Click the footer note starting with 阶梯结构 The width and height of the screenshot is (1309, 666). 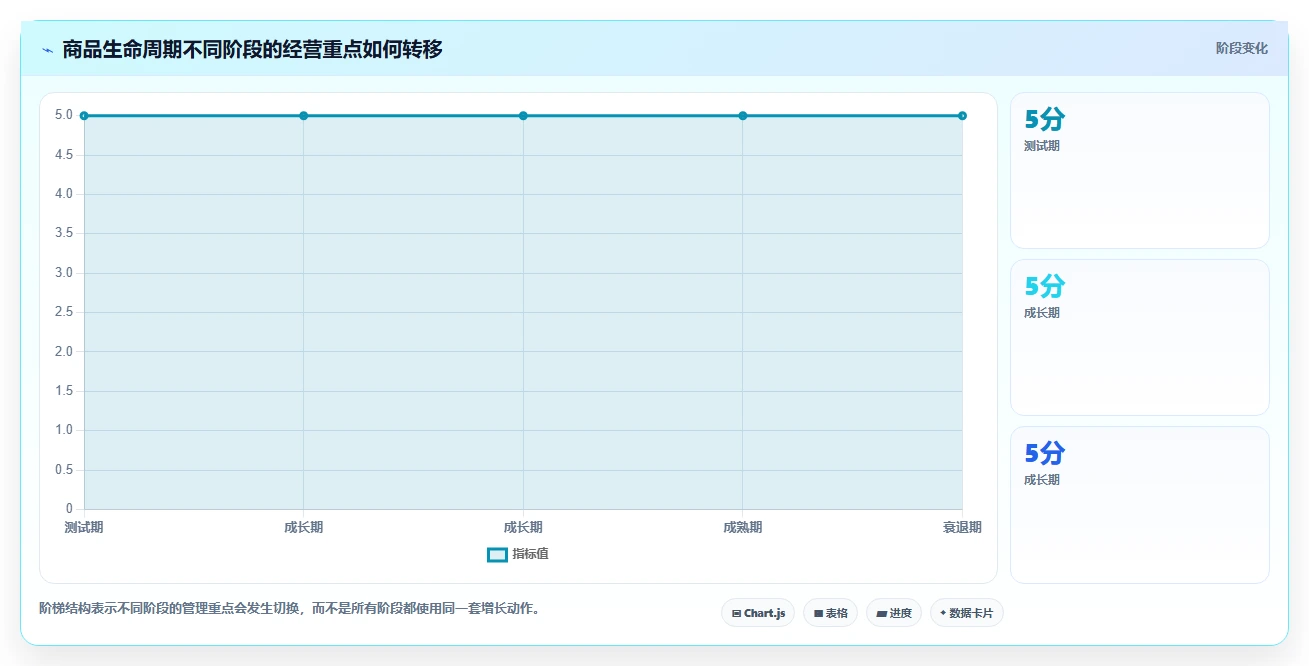[290, 608]
